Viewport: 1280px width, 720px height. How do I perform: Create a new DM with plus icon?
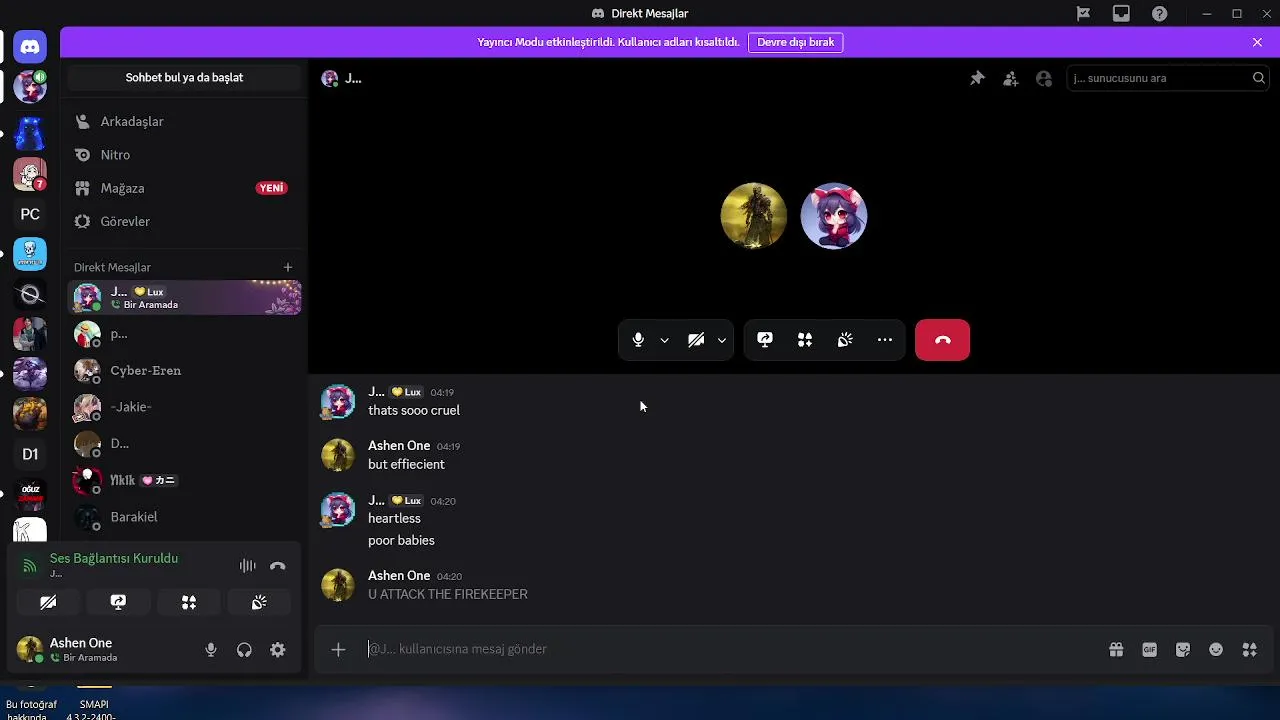[x=288, y=267]
